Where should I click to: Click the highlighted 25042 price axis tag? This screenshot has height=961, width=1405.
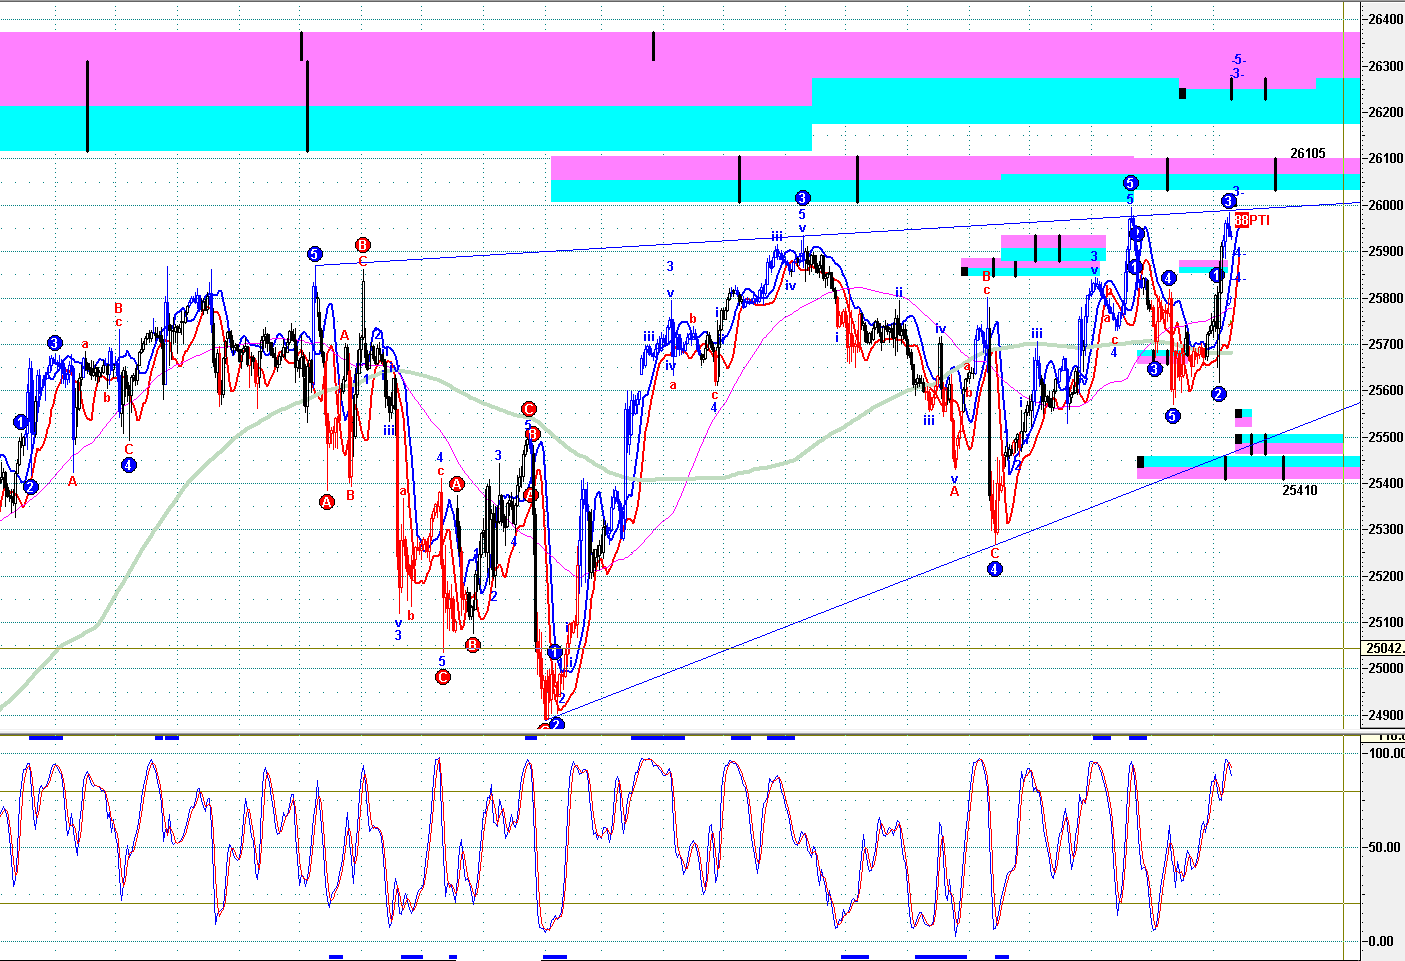(x=1385, y=648)
